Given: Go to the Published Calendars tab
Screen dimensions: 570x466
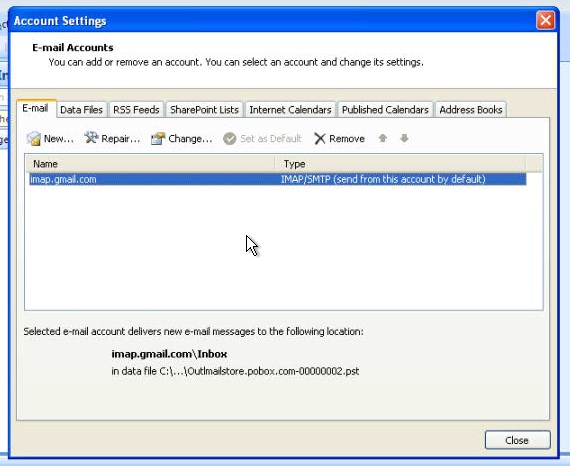Looking at the screenshot, I should (x=385, y=110).
